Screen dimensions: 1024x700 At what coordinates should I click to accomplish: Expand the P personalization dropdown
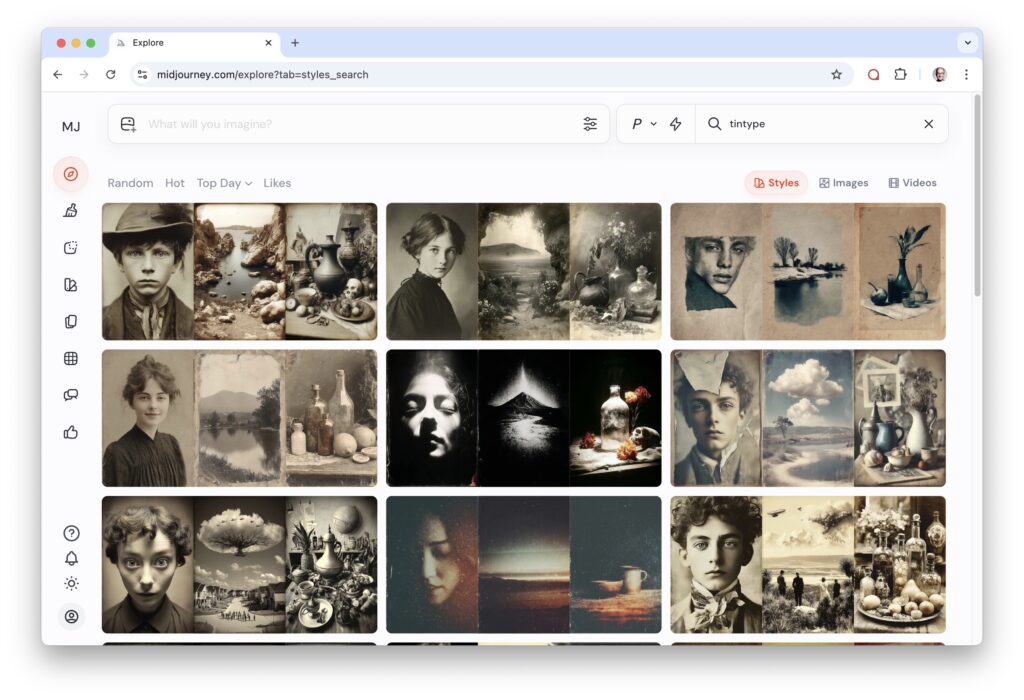(643, 124)
